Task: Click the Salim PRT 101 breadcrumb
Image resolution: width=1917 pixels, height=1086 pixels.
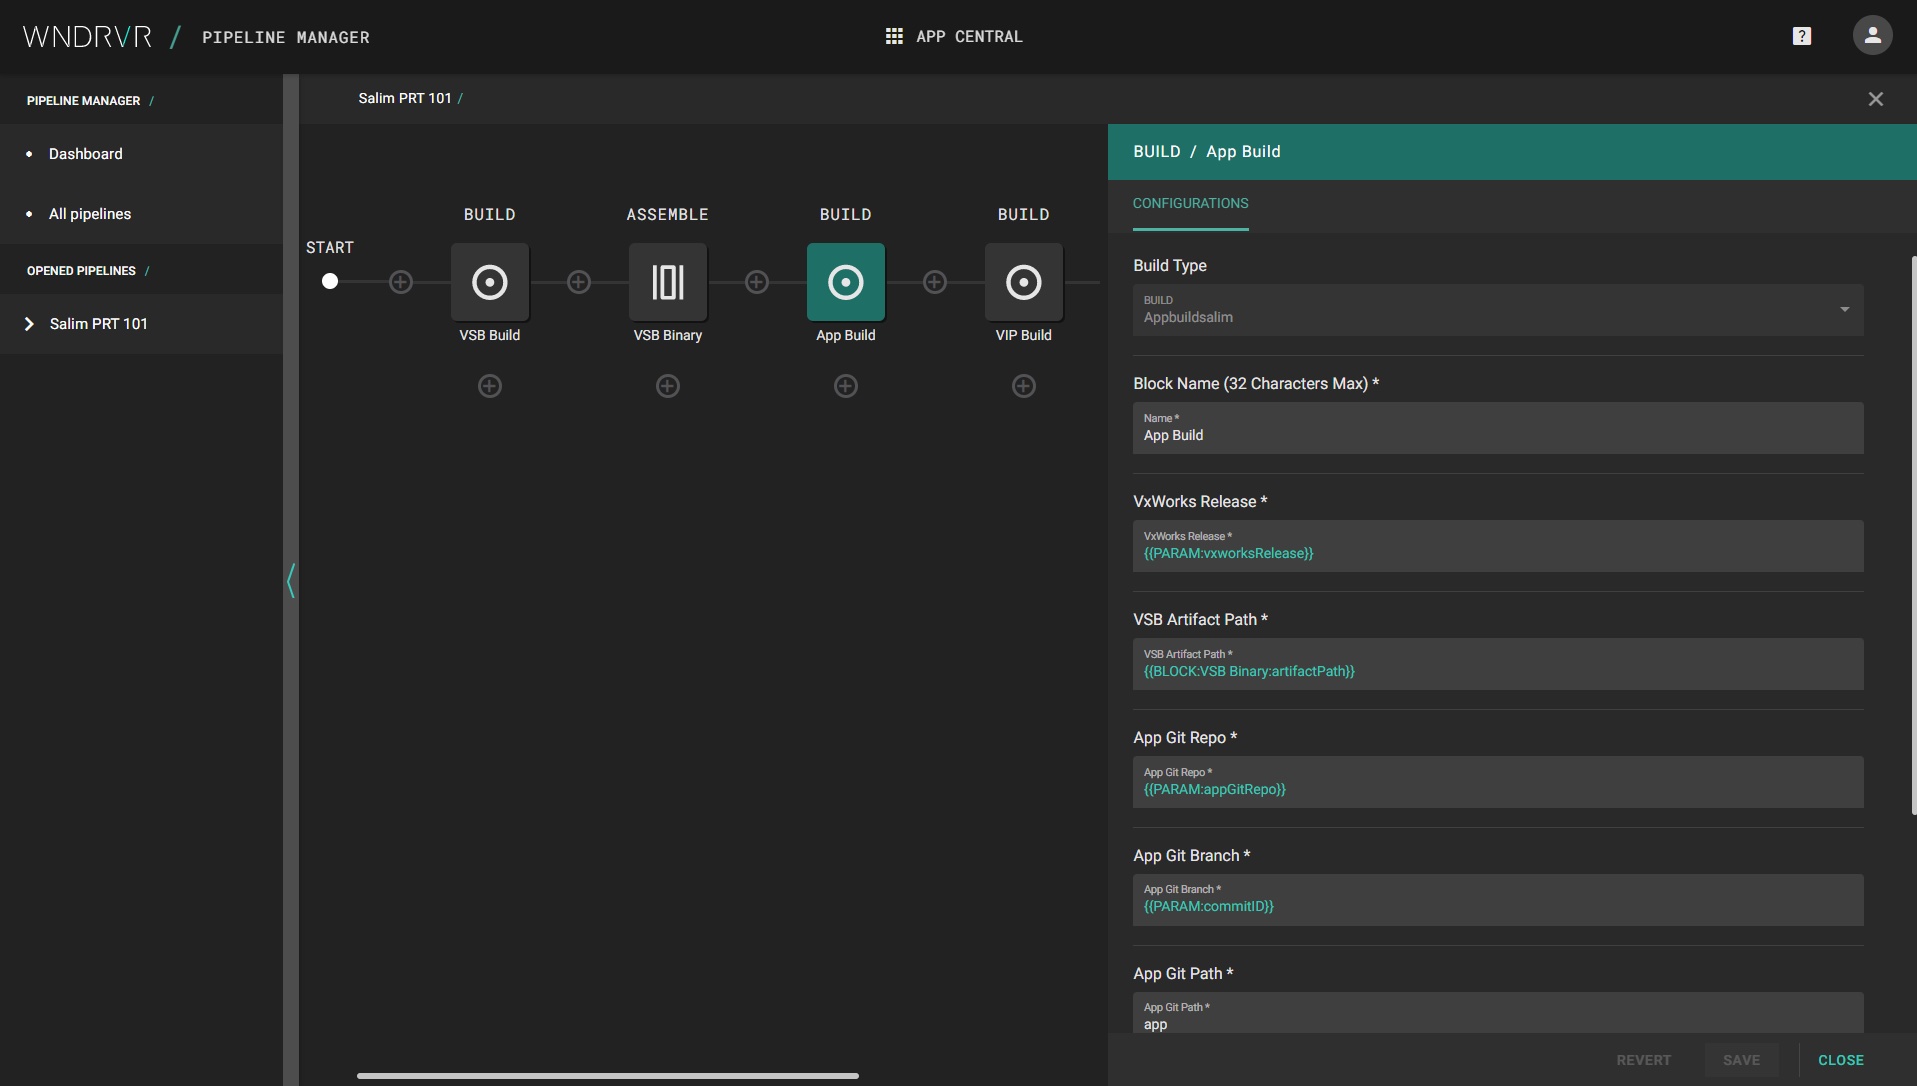Action: (405, 98)
